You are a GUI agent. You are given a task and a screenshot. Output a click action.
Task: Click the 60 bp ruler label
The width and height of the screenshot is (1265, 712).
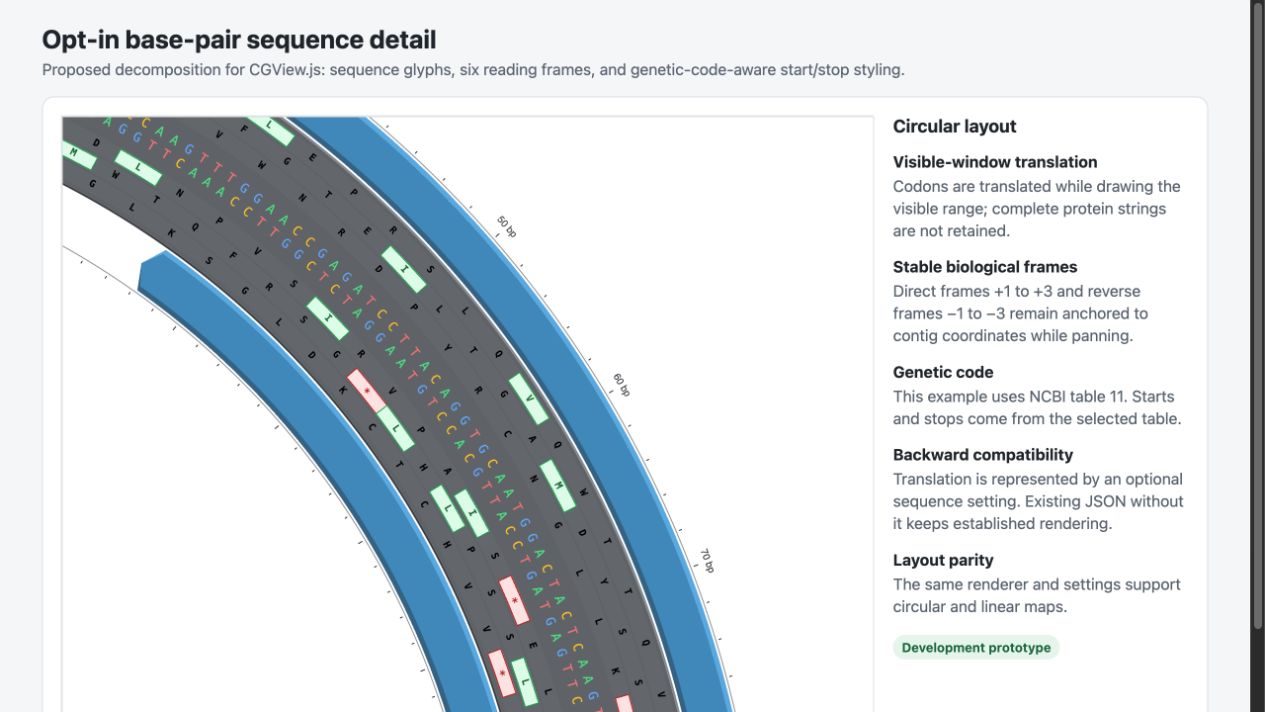tap(621, 385)
